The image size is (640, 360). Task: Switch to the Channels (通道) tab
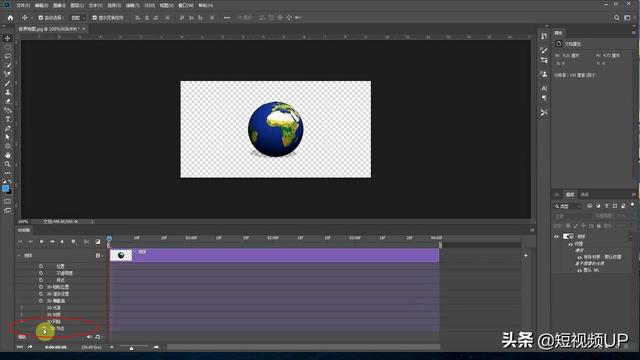(584, 194)
